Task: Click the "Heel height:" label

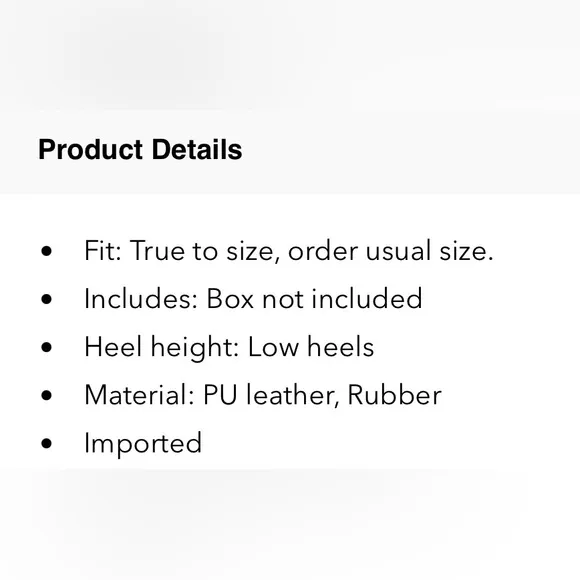Action: 162,347
